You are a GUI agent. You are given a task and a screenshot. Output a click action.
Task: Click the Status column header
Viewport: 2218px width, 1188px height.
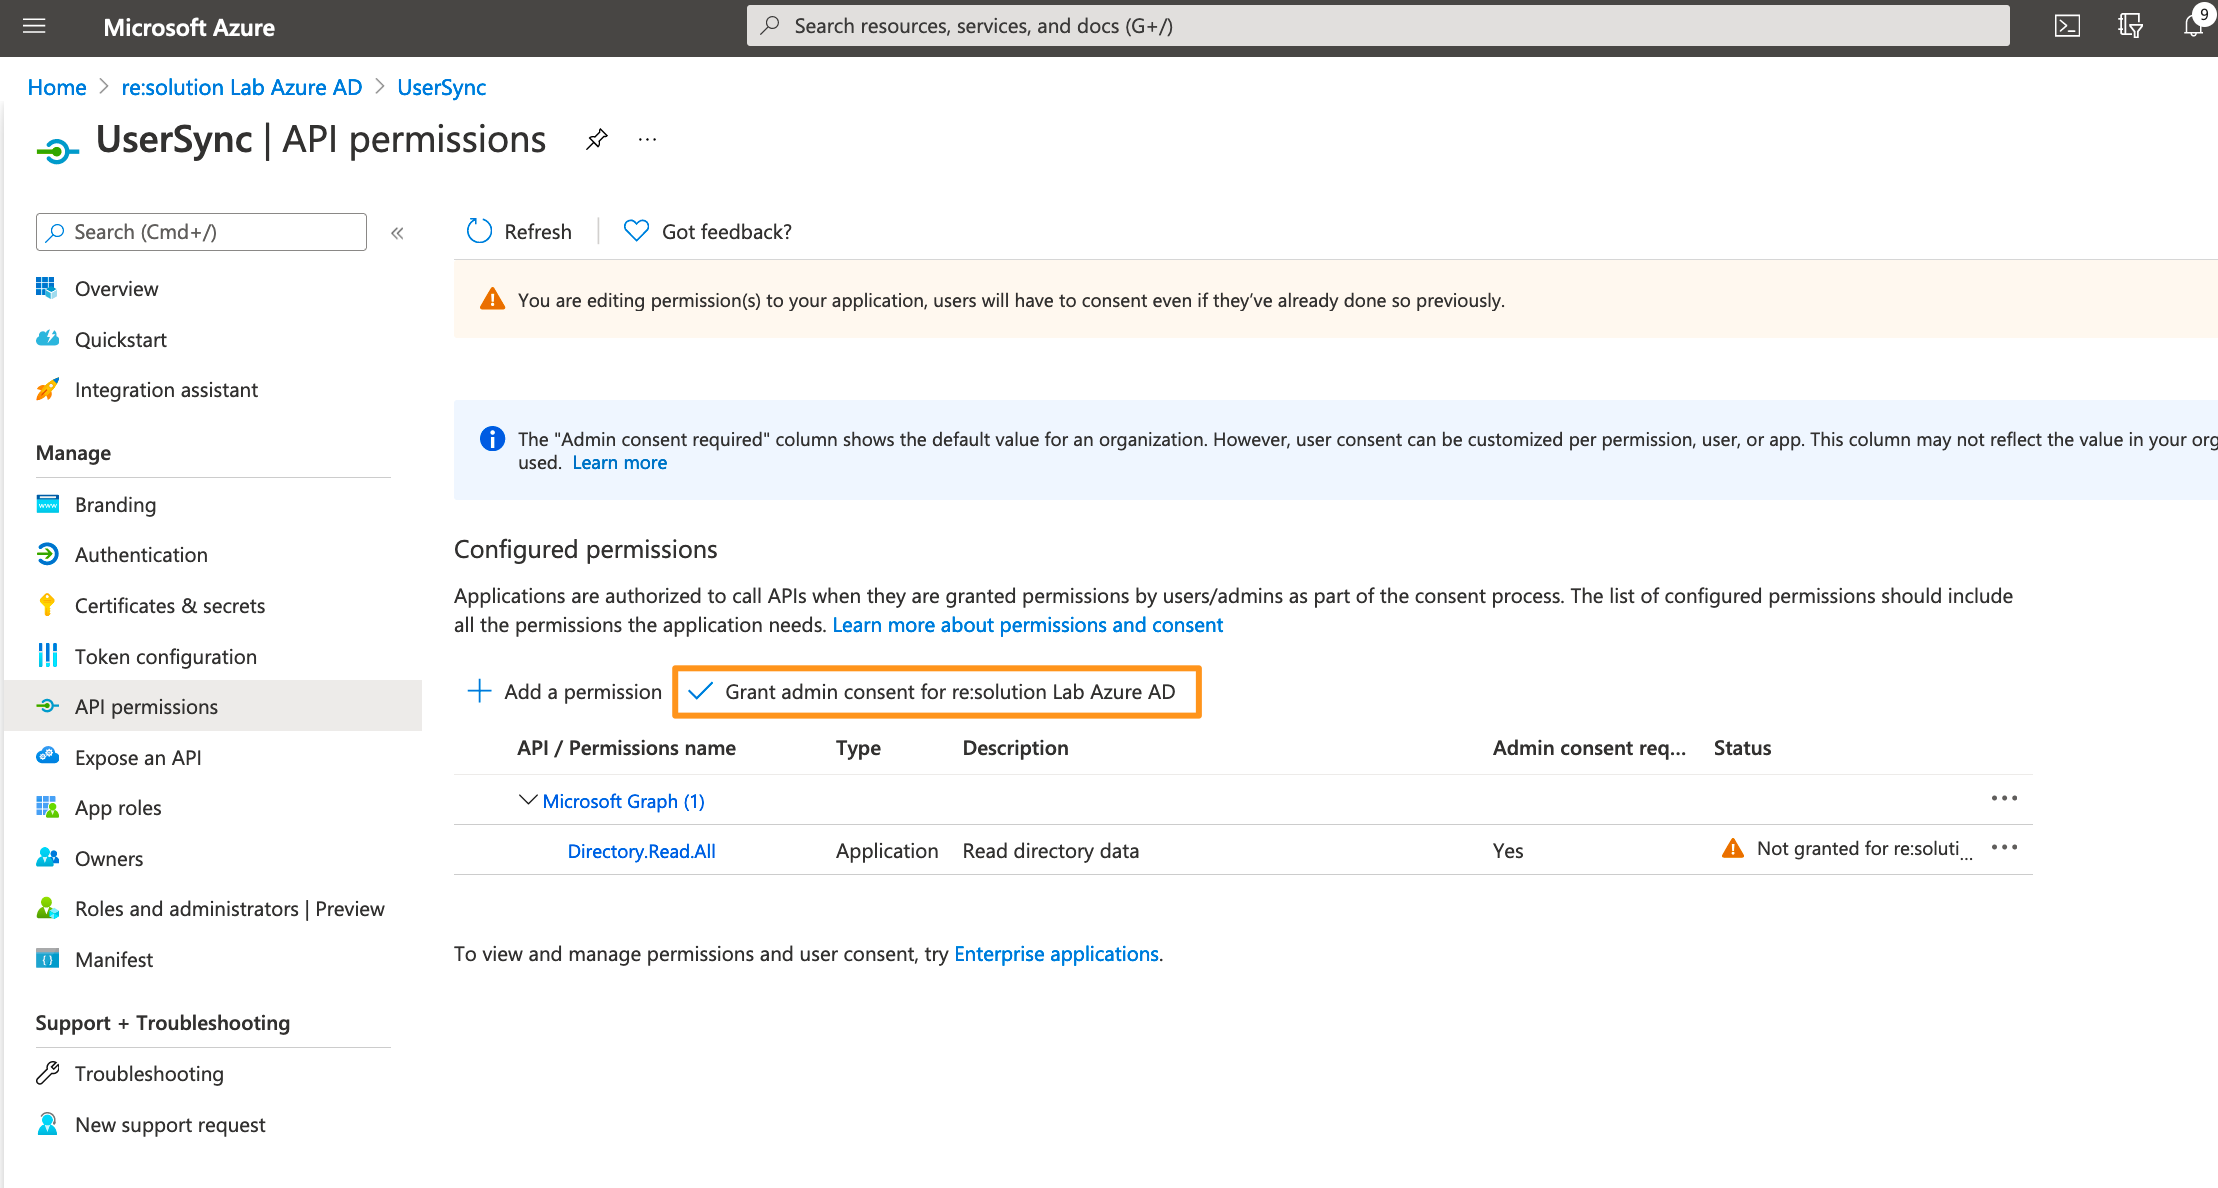[1742, 748]
